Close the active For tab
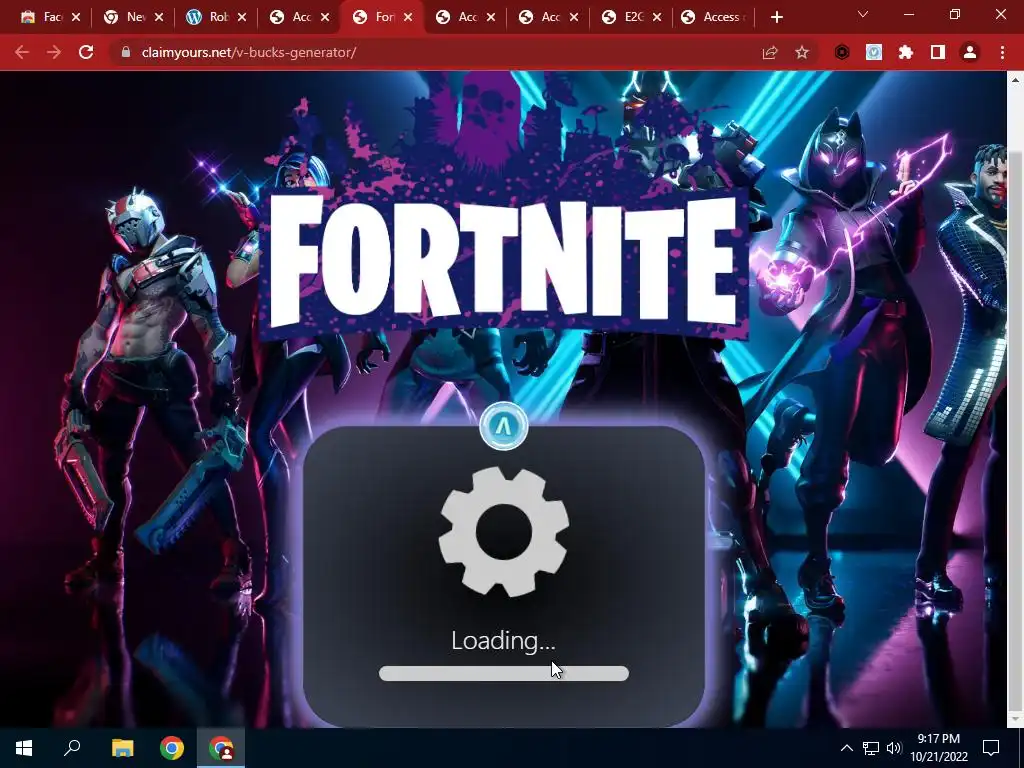 click(x=408, y=17)
